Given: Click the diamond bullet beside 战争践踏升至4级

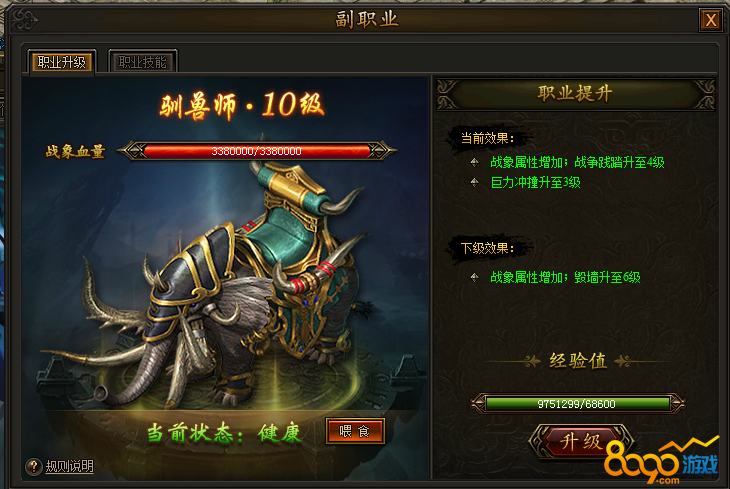Looking at the screenshot, I should 474,163.
